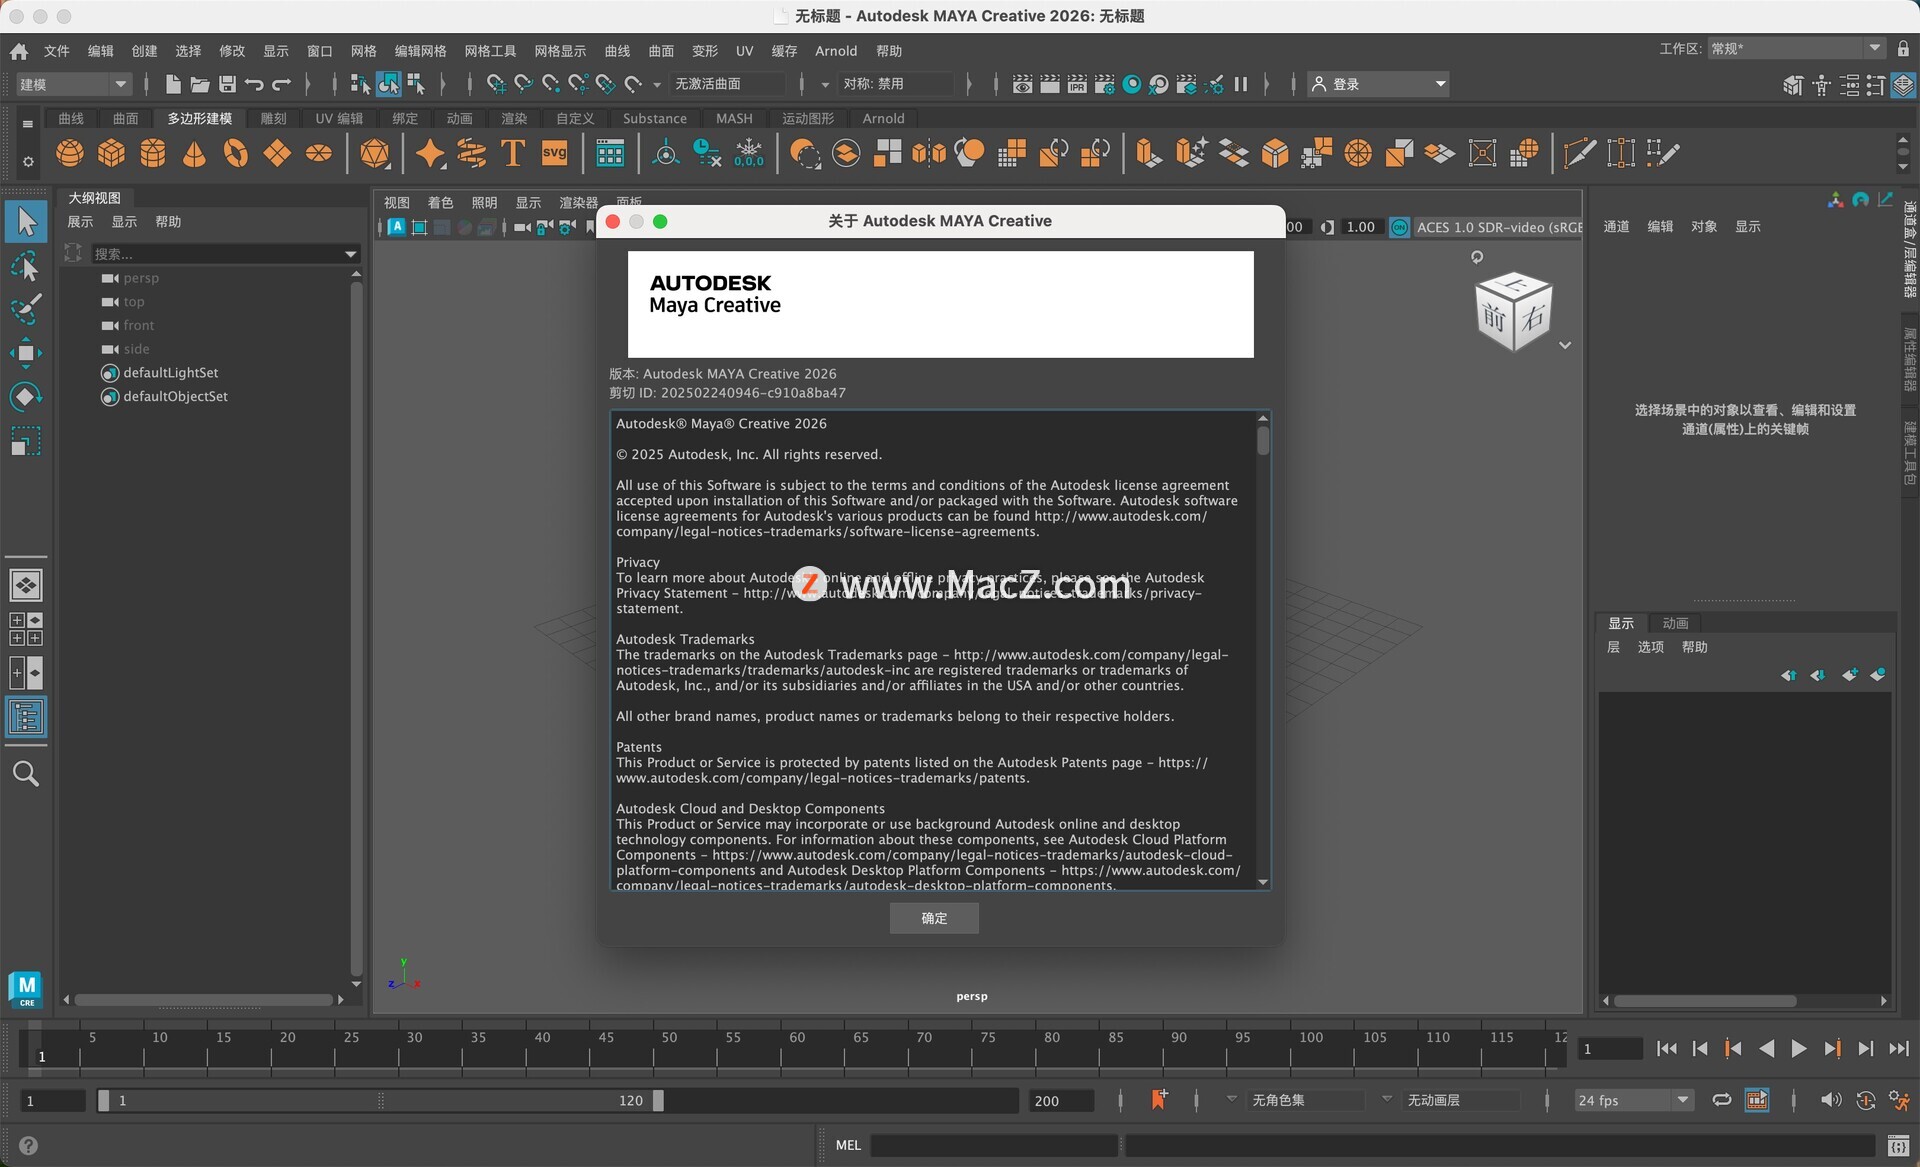The width and height of the screenshot is (1920, 1167).
Task: Click Play Forward playback button
Action: (1798, 1048)
